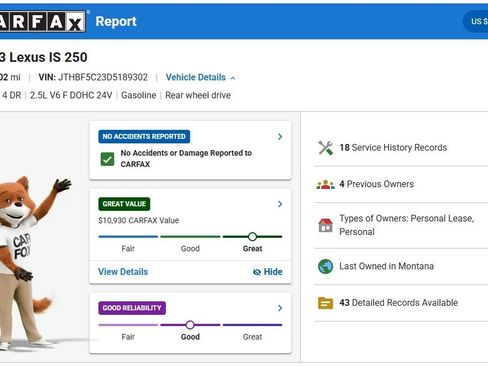488x366 pixels.
Task: Click the GREAT VALUE badge
Action: coord(124,204)
